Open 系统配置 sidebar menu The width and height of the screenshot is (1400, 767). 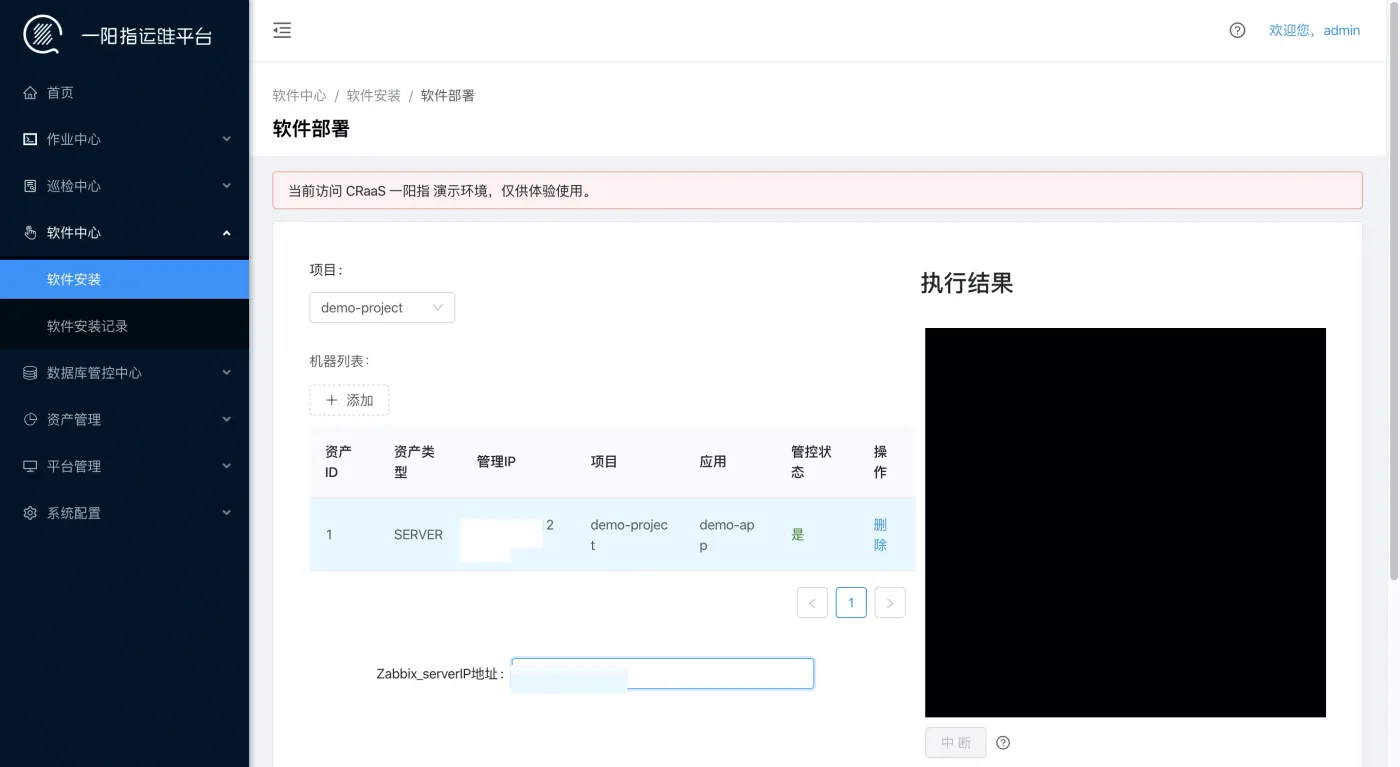click(x=124, y=513)
